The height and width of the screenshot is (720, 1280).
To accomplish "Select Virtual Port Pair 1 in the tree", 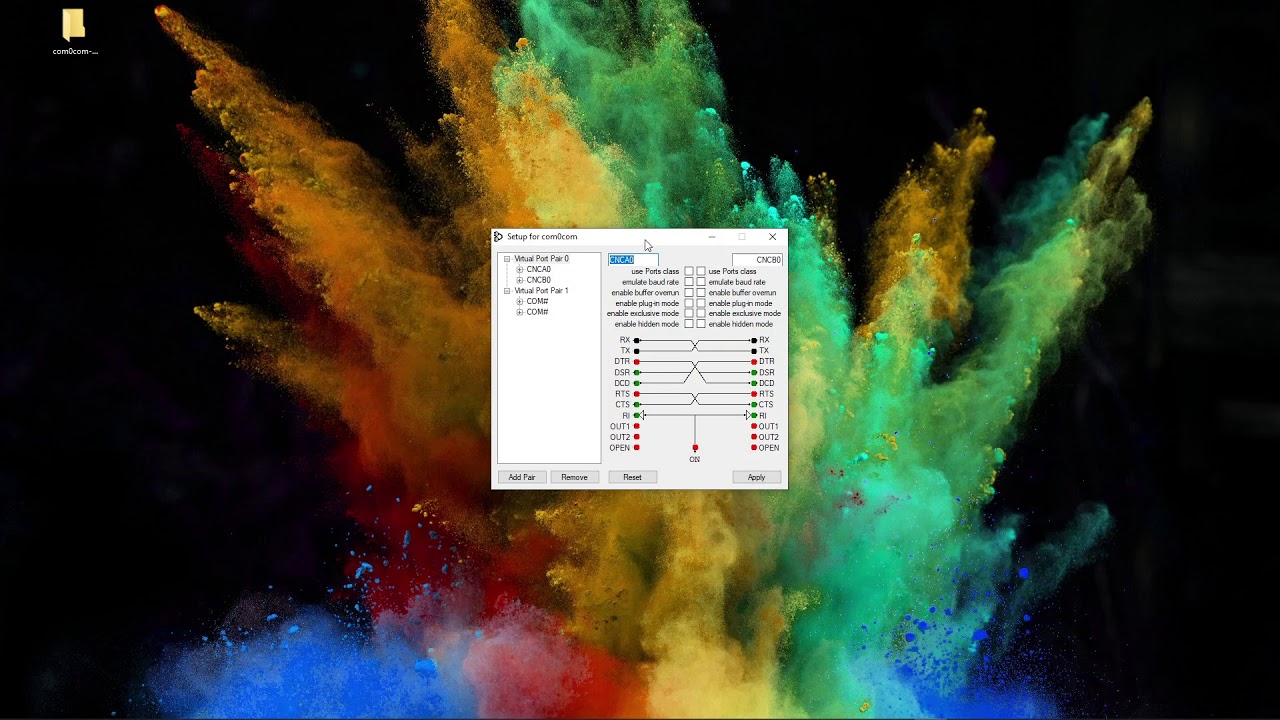I will click(541, 291).
